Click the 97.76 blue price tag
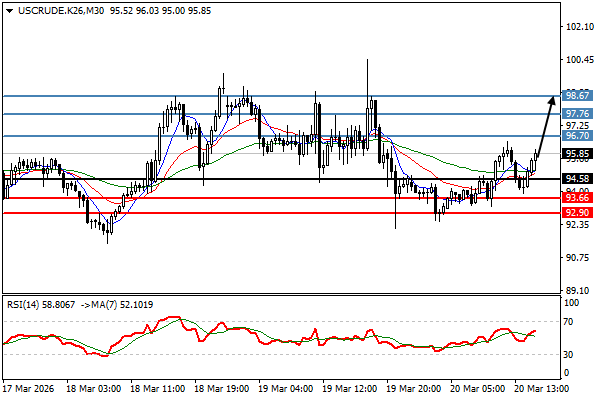The image size is (600, 400). pyautogui.click(x=576, y=115)
